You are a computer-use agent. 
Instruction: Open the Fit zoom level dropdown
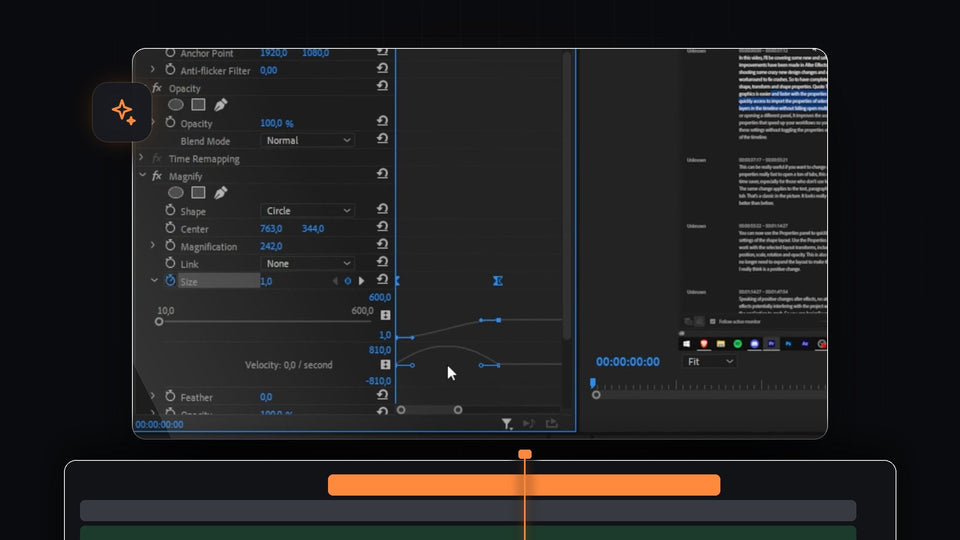709,362
